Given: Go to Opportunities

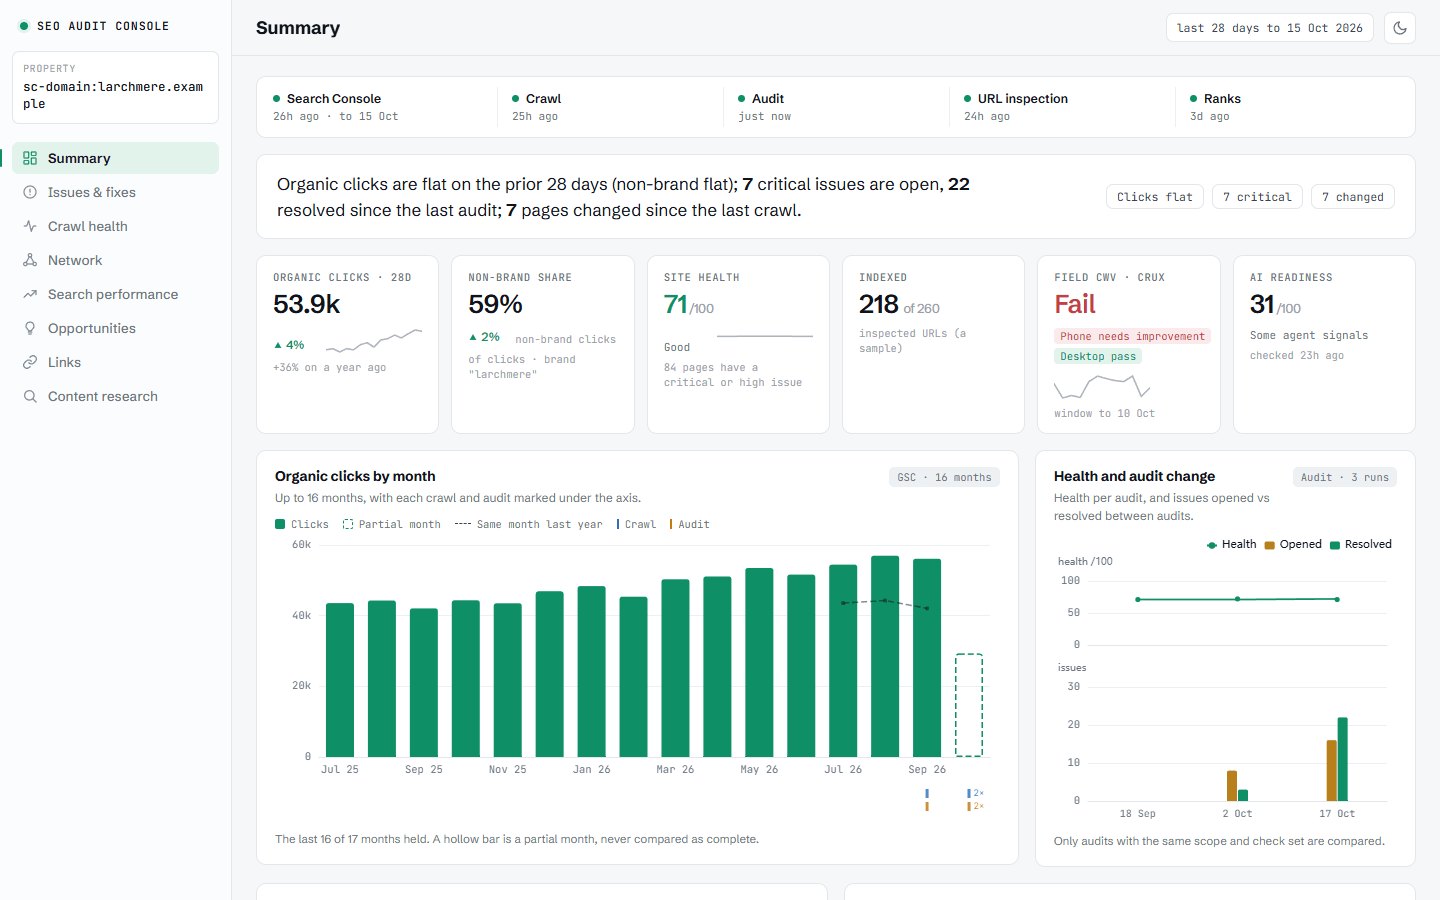Looking at the screenshot, I should (x=115, y=328).
